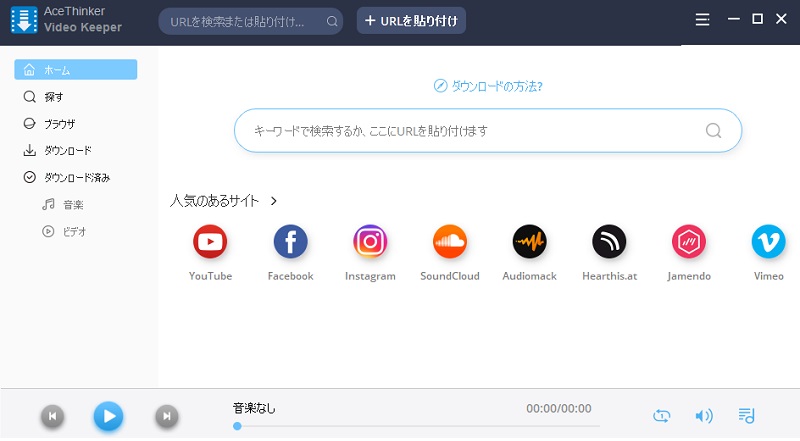Expand 人気のあるサイト with the chevron arrow
Image resolution: width=800 pixels, height=441 pixels.
274,201
